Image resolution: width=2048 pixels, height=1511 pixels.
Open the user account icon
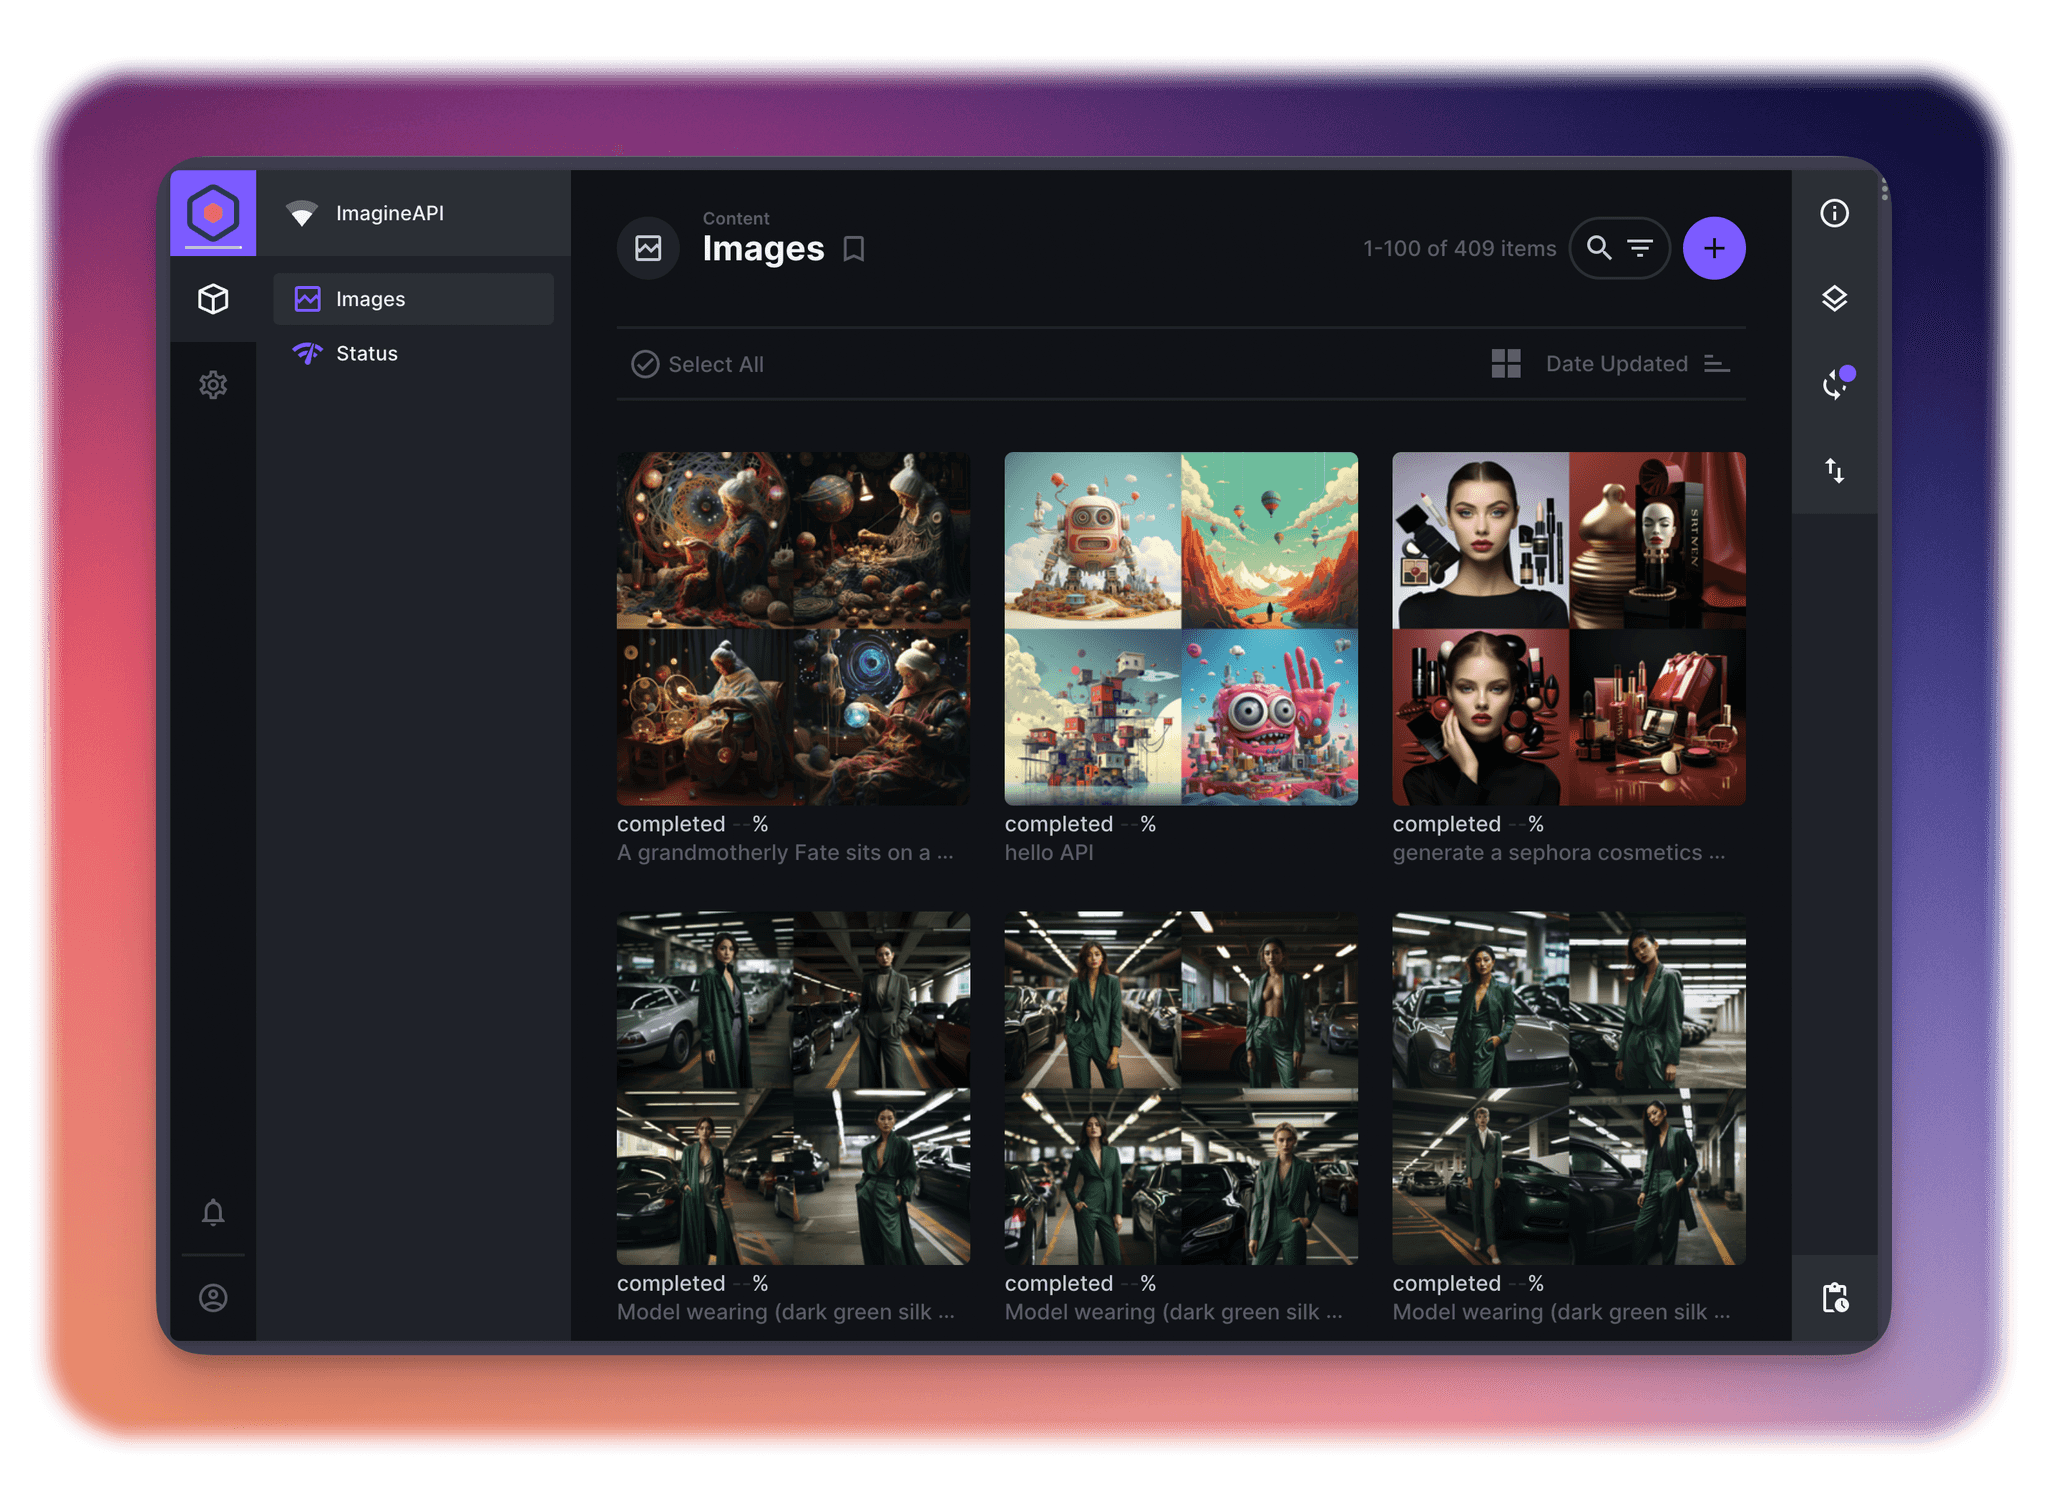coord(213,1297)
